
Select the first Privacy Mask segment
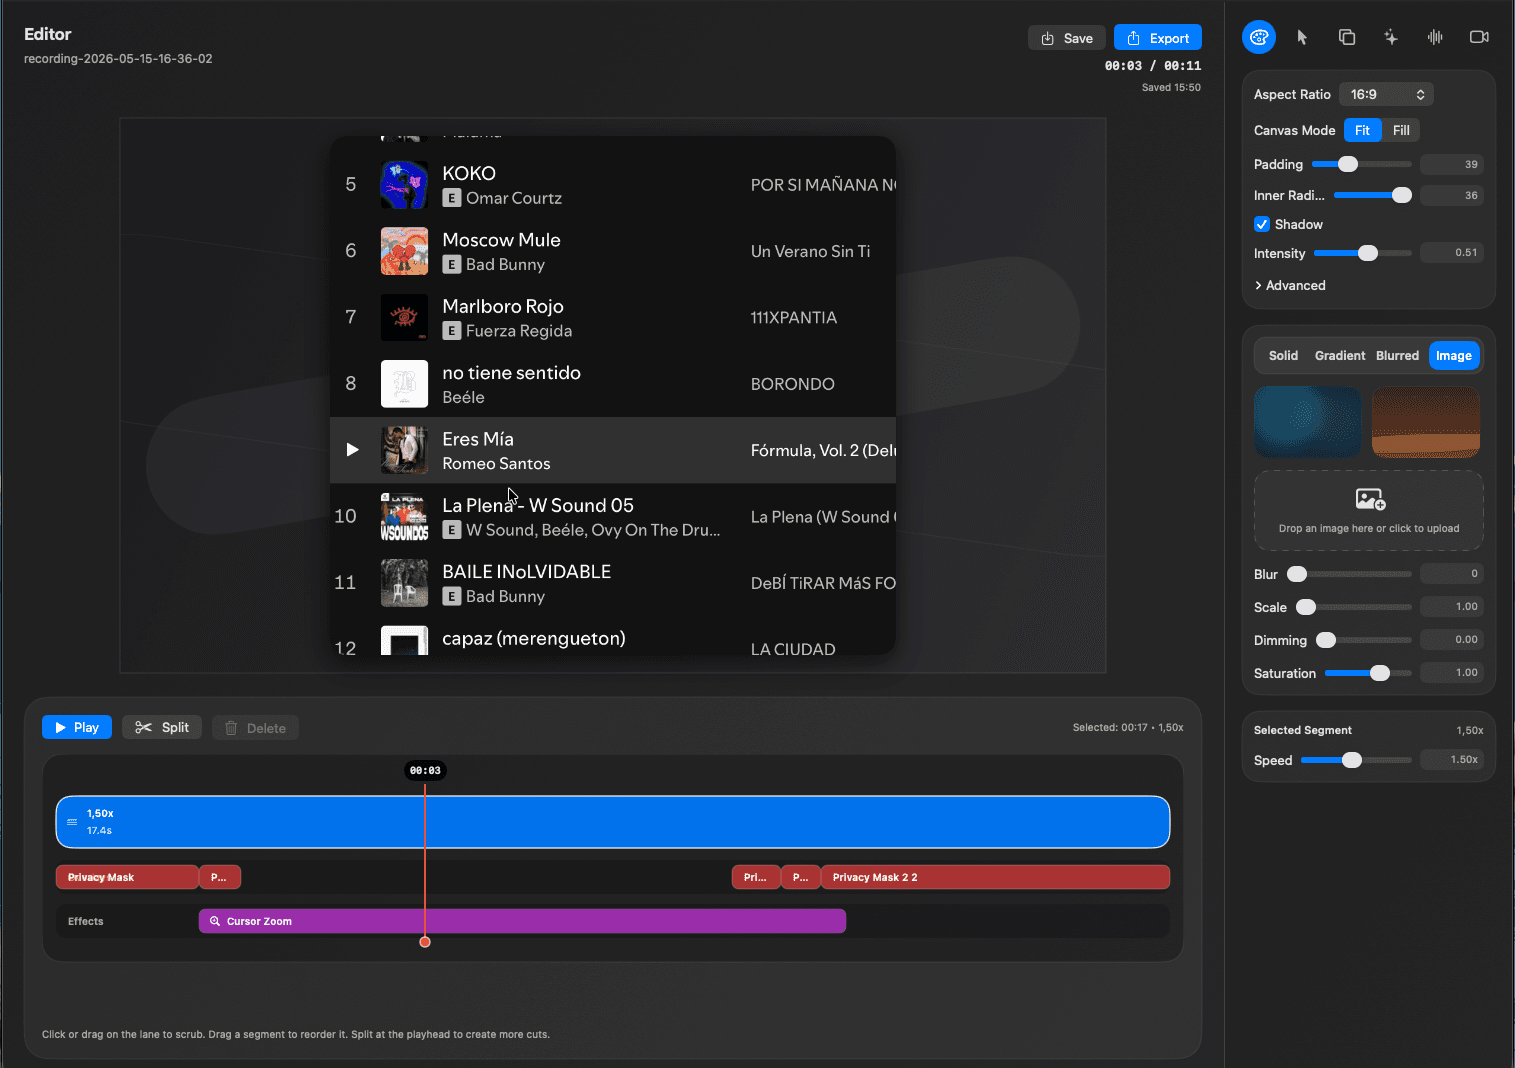[127, 877]
